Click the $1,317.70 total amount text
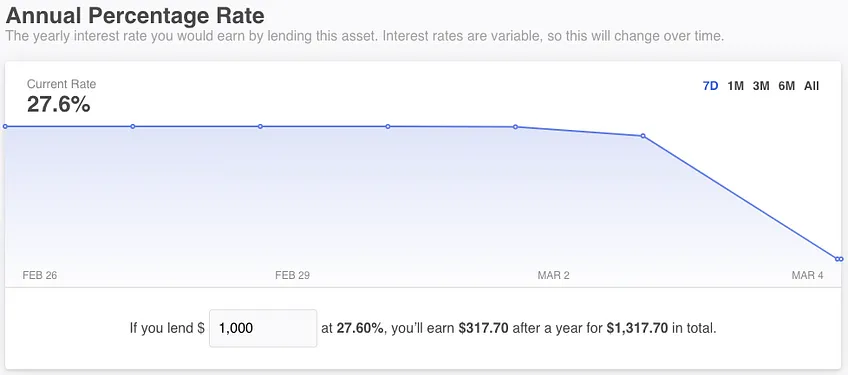 [x=637, y=328]
